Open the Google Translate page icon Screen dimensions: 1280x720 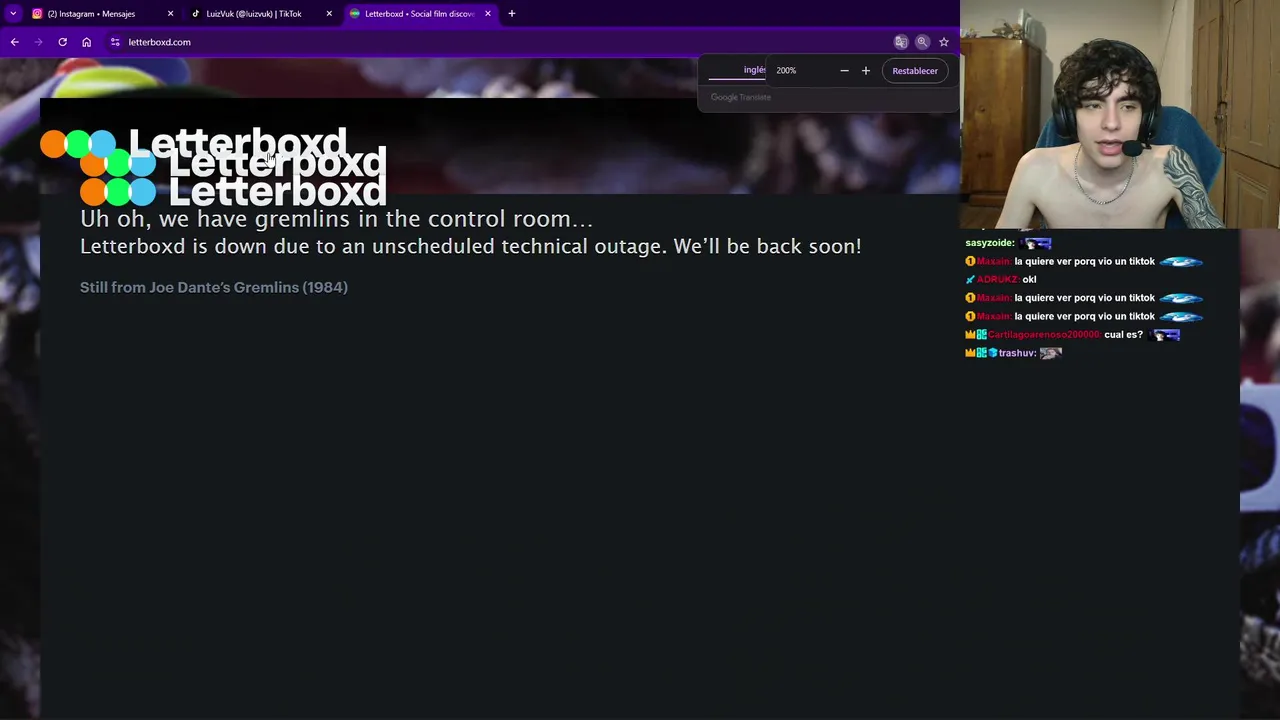coord(901,42)
